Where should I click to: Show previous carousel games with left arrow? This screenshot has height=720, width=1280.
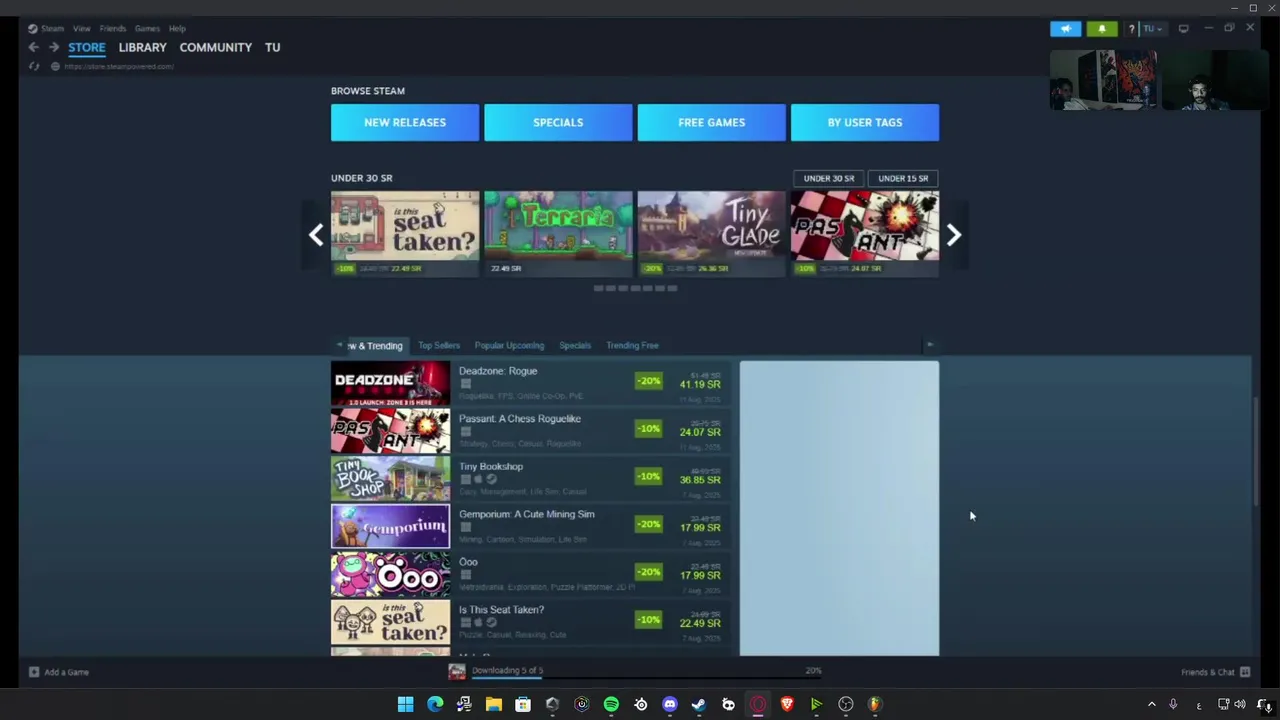coord(316,235)
